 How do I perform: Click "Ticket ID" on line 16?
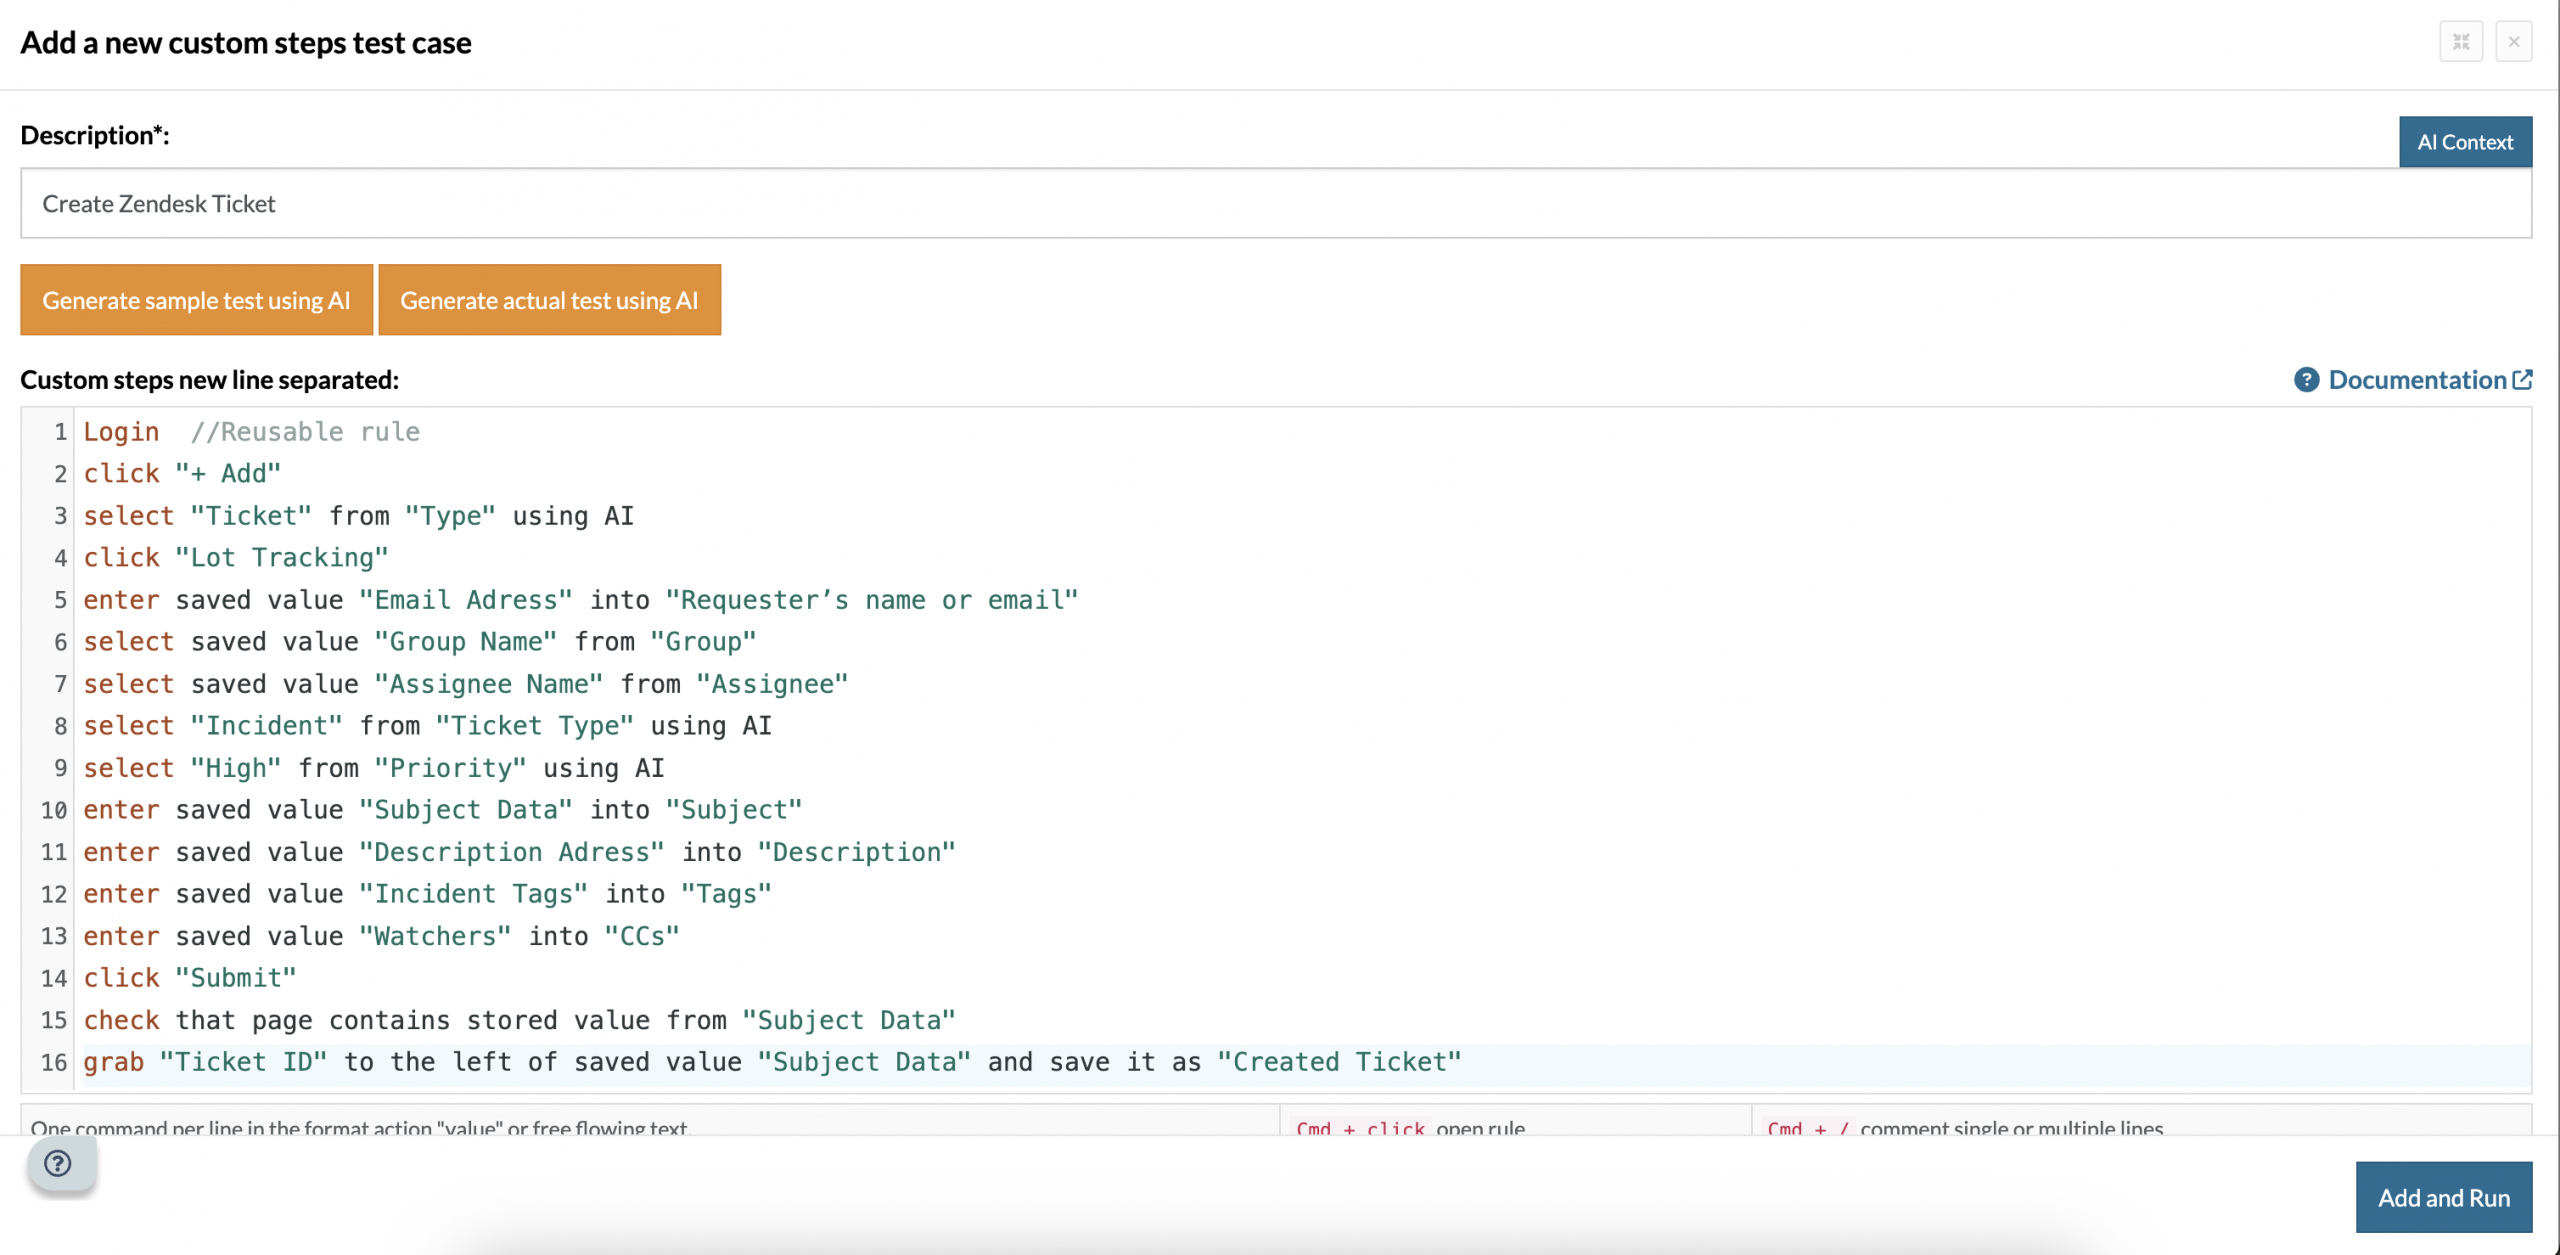pos(244,1062)
